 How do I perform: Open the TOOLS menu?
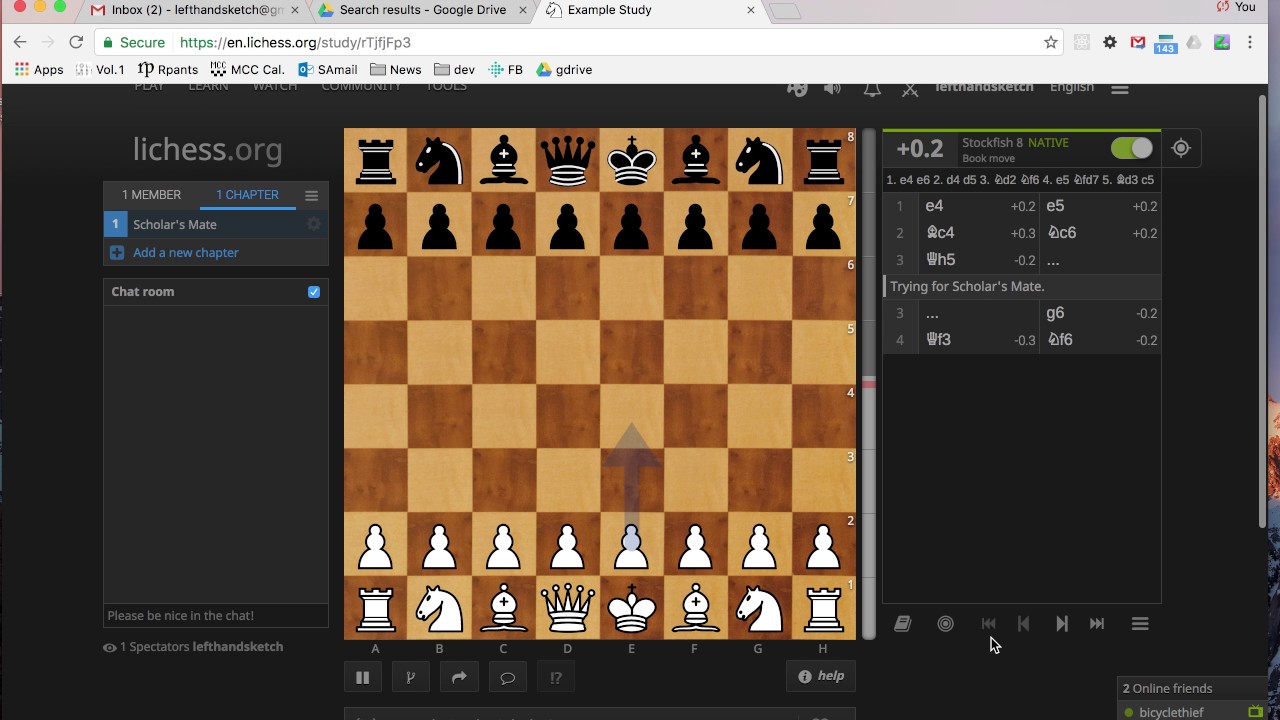pyautogui.click(x=446, y=88)
